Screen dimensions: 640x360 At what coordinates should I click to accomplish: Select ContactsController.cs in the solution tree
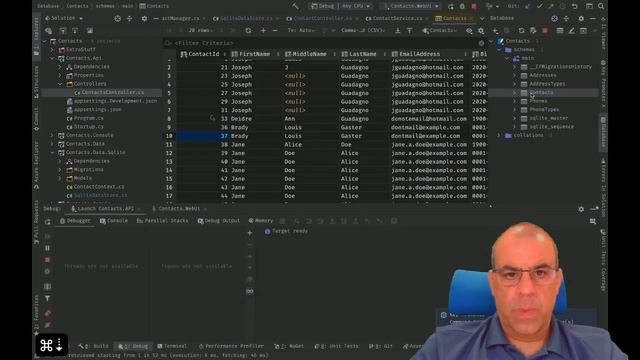tap(109, 93)
